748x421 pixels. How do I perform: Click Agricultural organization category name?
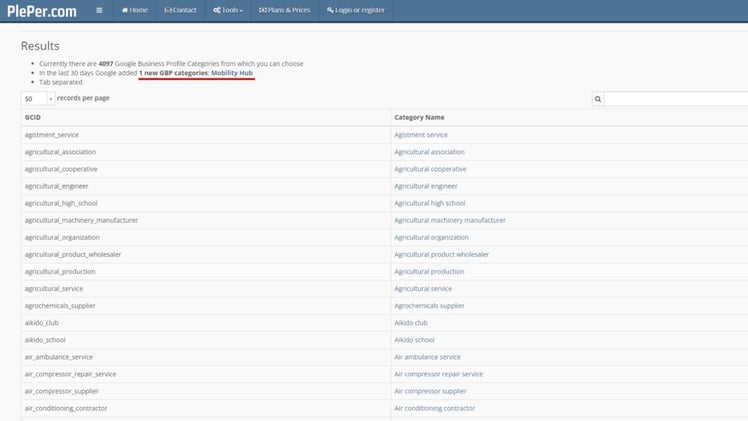[x=431, y=237]
